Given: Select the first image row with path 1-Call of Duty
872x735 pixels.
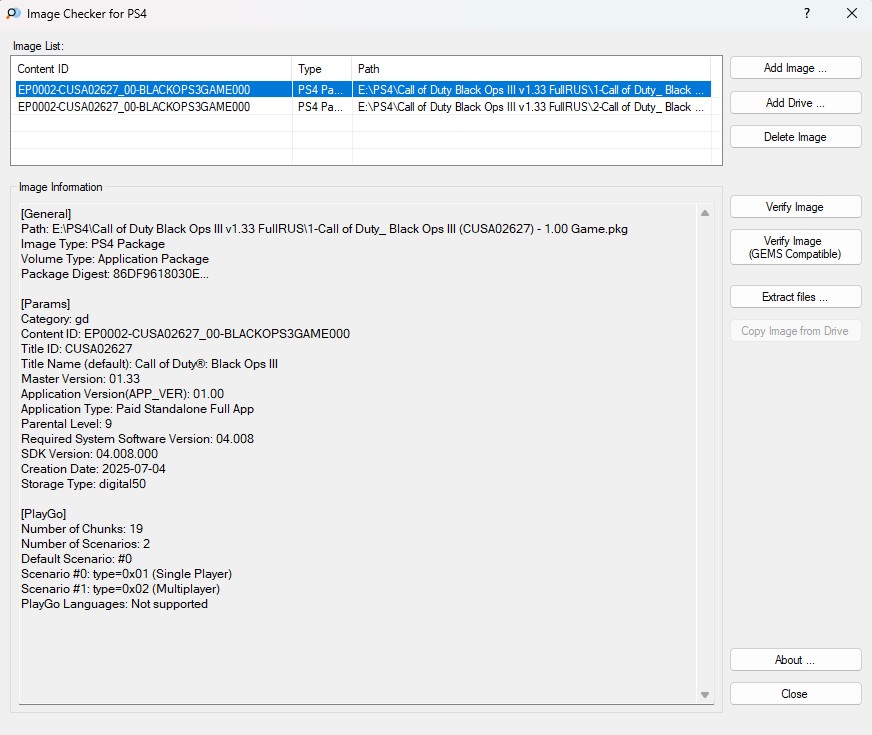Looking at the screenshot, I should tap(363, 90).
